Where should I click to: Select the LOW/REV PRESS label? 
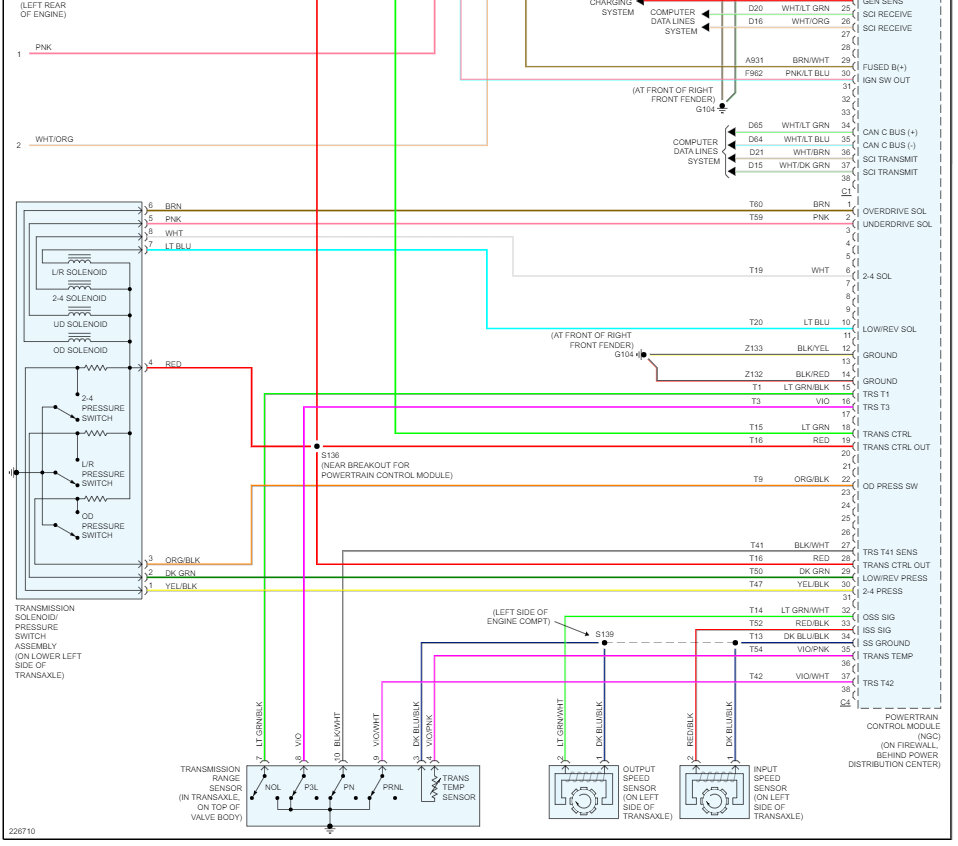894,578
